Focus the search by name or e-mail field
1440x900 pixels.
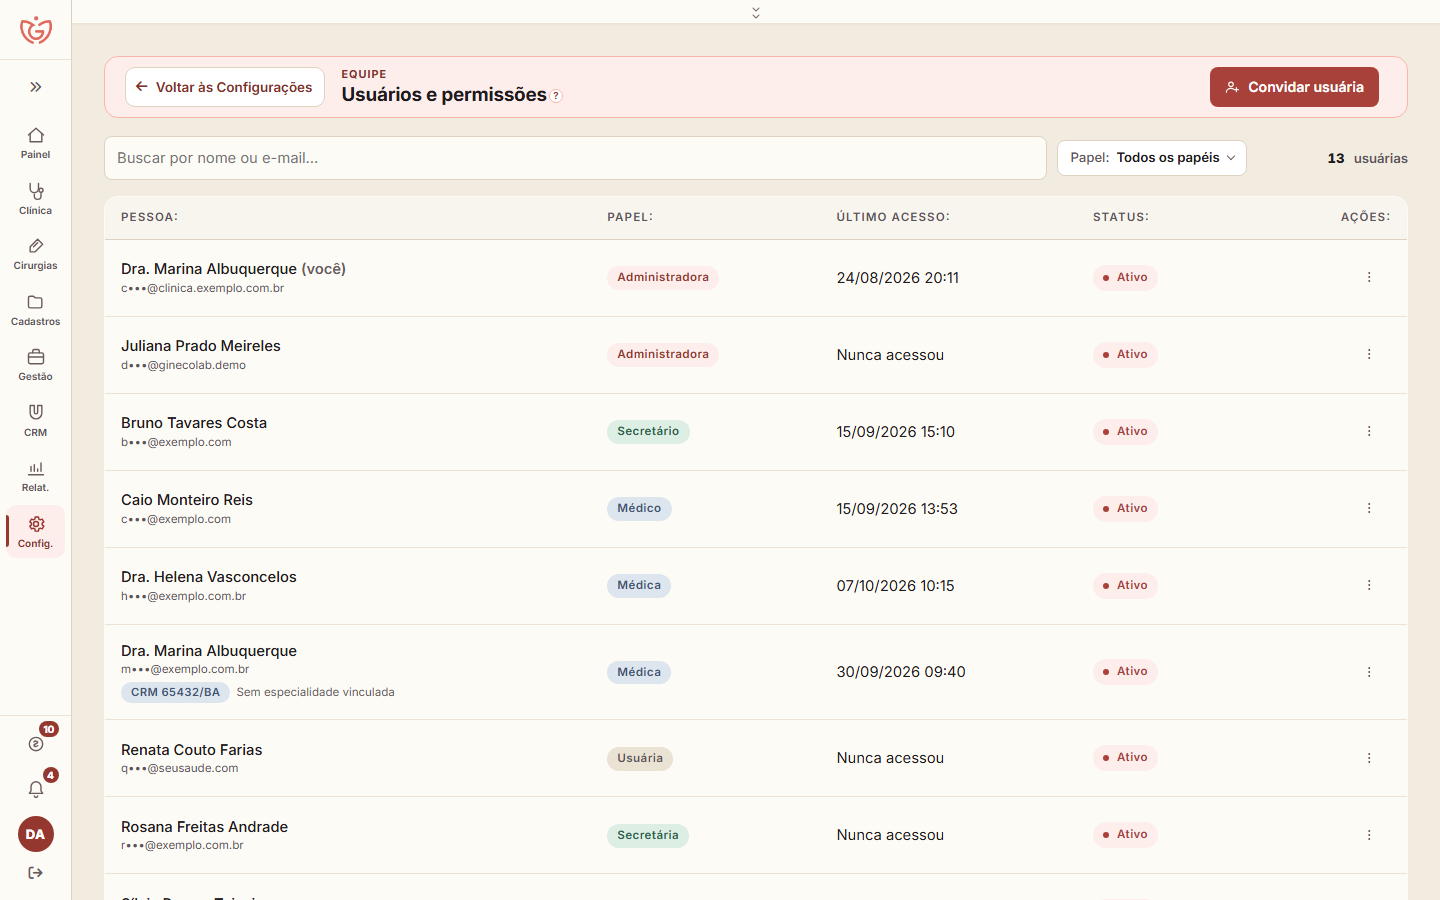pos(575,158)
